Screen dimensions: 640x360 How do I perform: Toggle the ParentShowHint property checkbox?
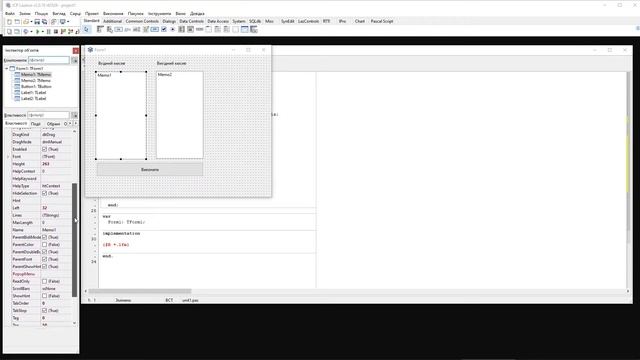(x=44, y=267)
